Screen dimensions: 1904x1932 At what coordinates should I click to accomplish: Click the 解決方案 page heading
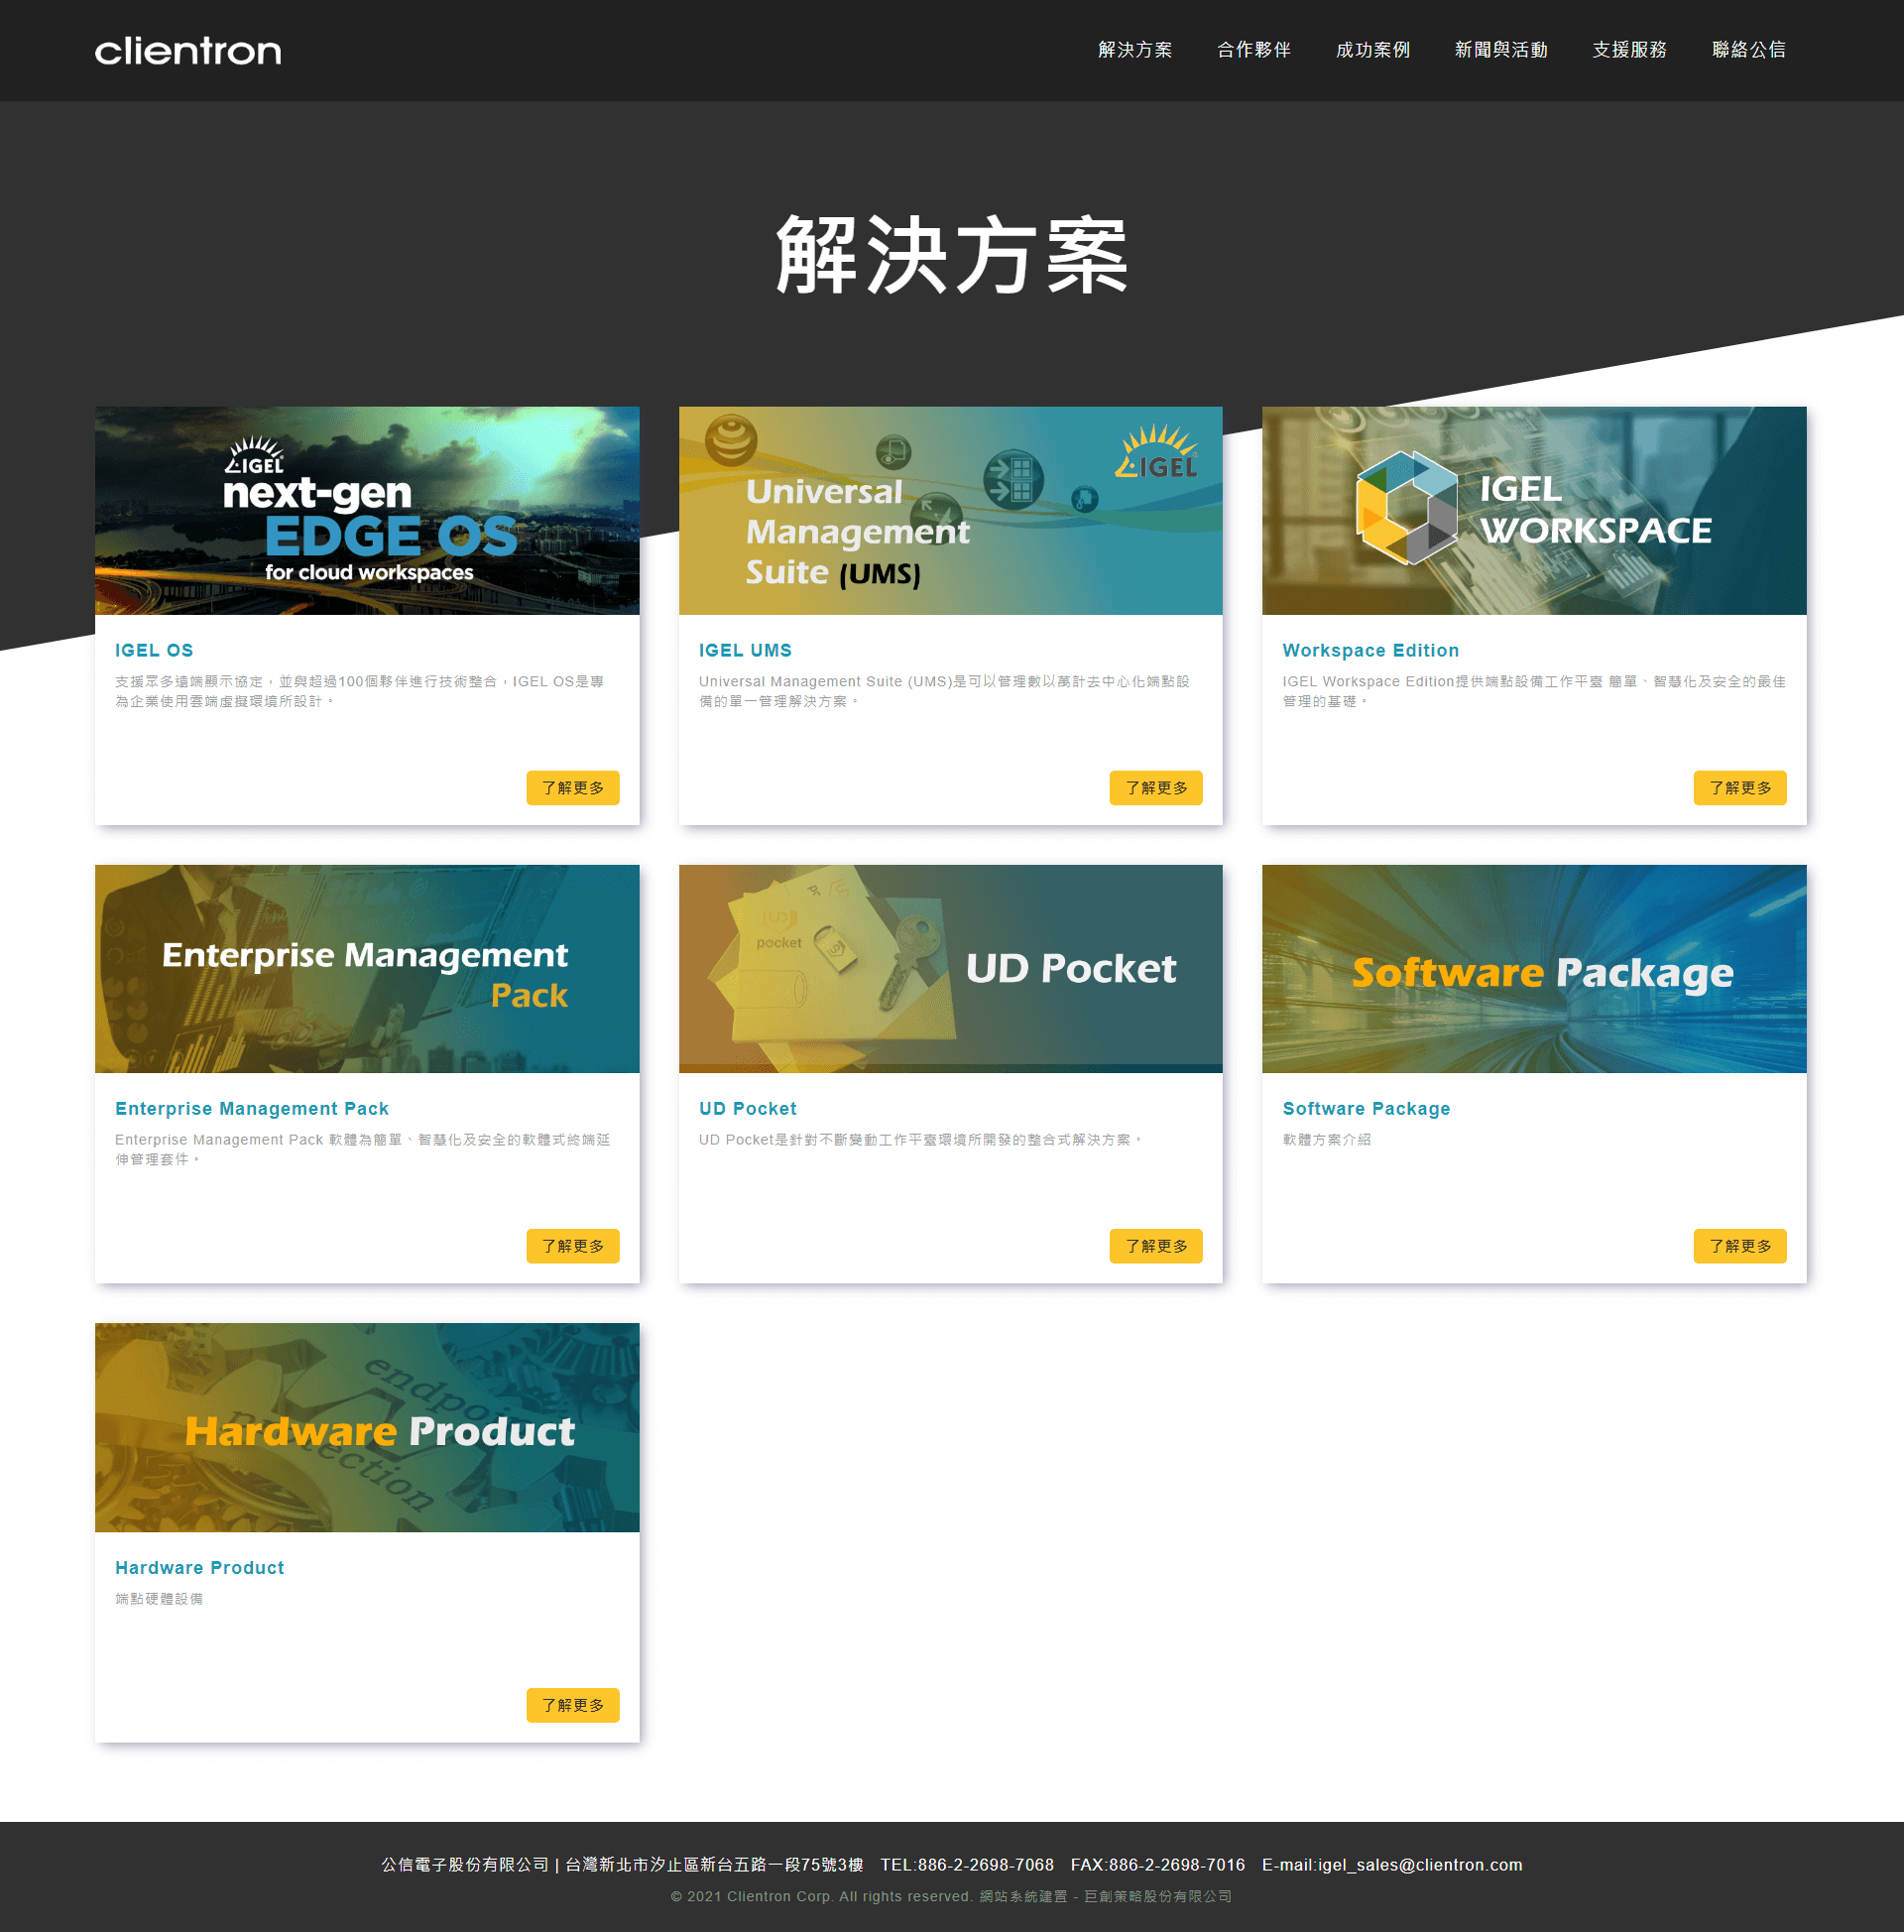(952, 255)
